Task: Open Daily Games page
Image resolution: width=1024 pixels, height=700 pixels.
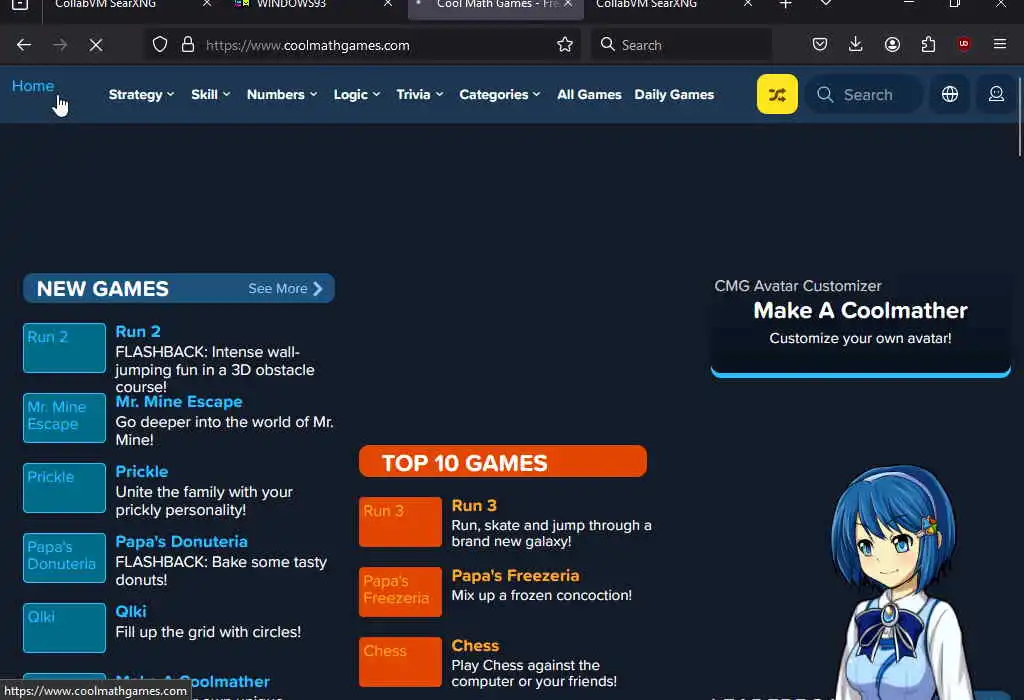Action: [x=674, y=95]
